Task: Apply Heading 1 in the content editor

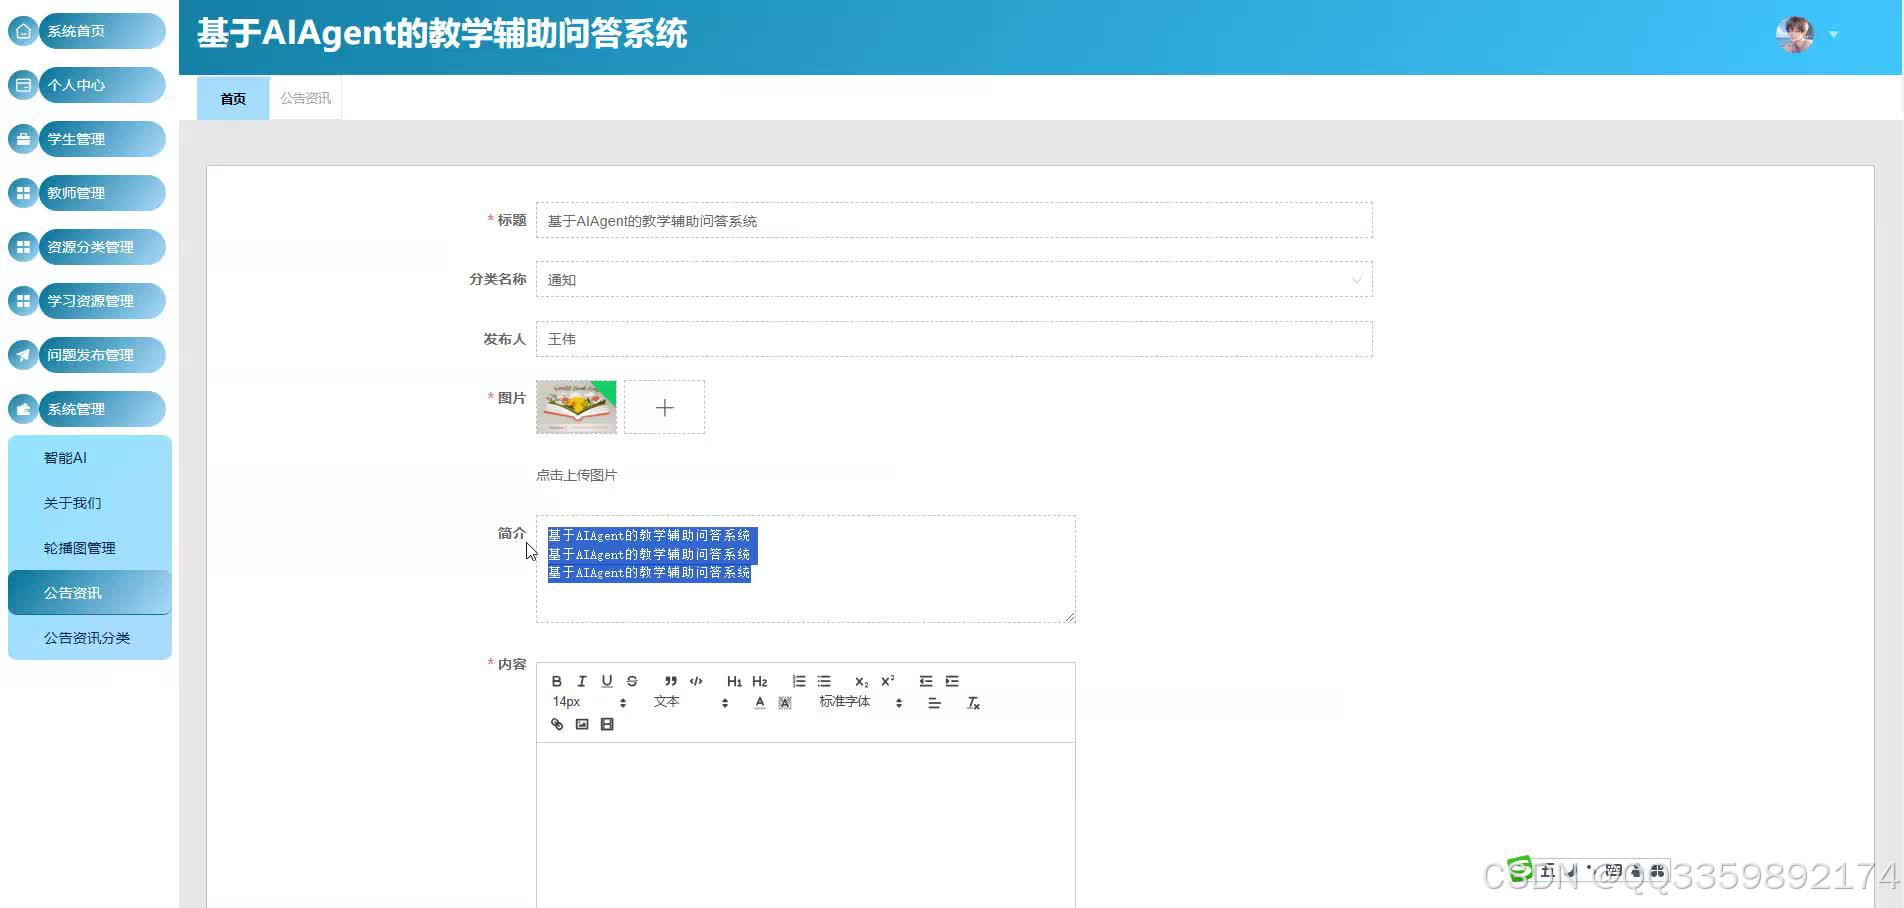Action: (734, 681)
